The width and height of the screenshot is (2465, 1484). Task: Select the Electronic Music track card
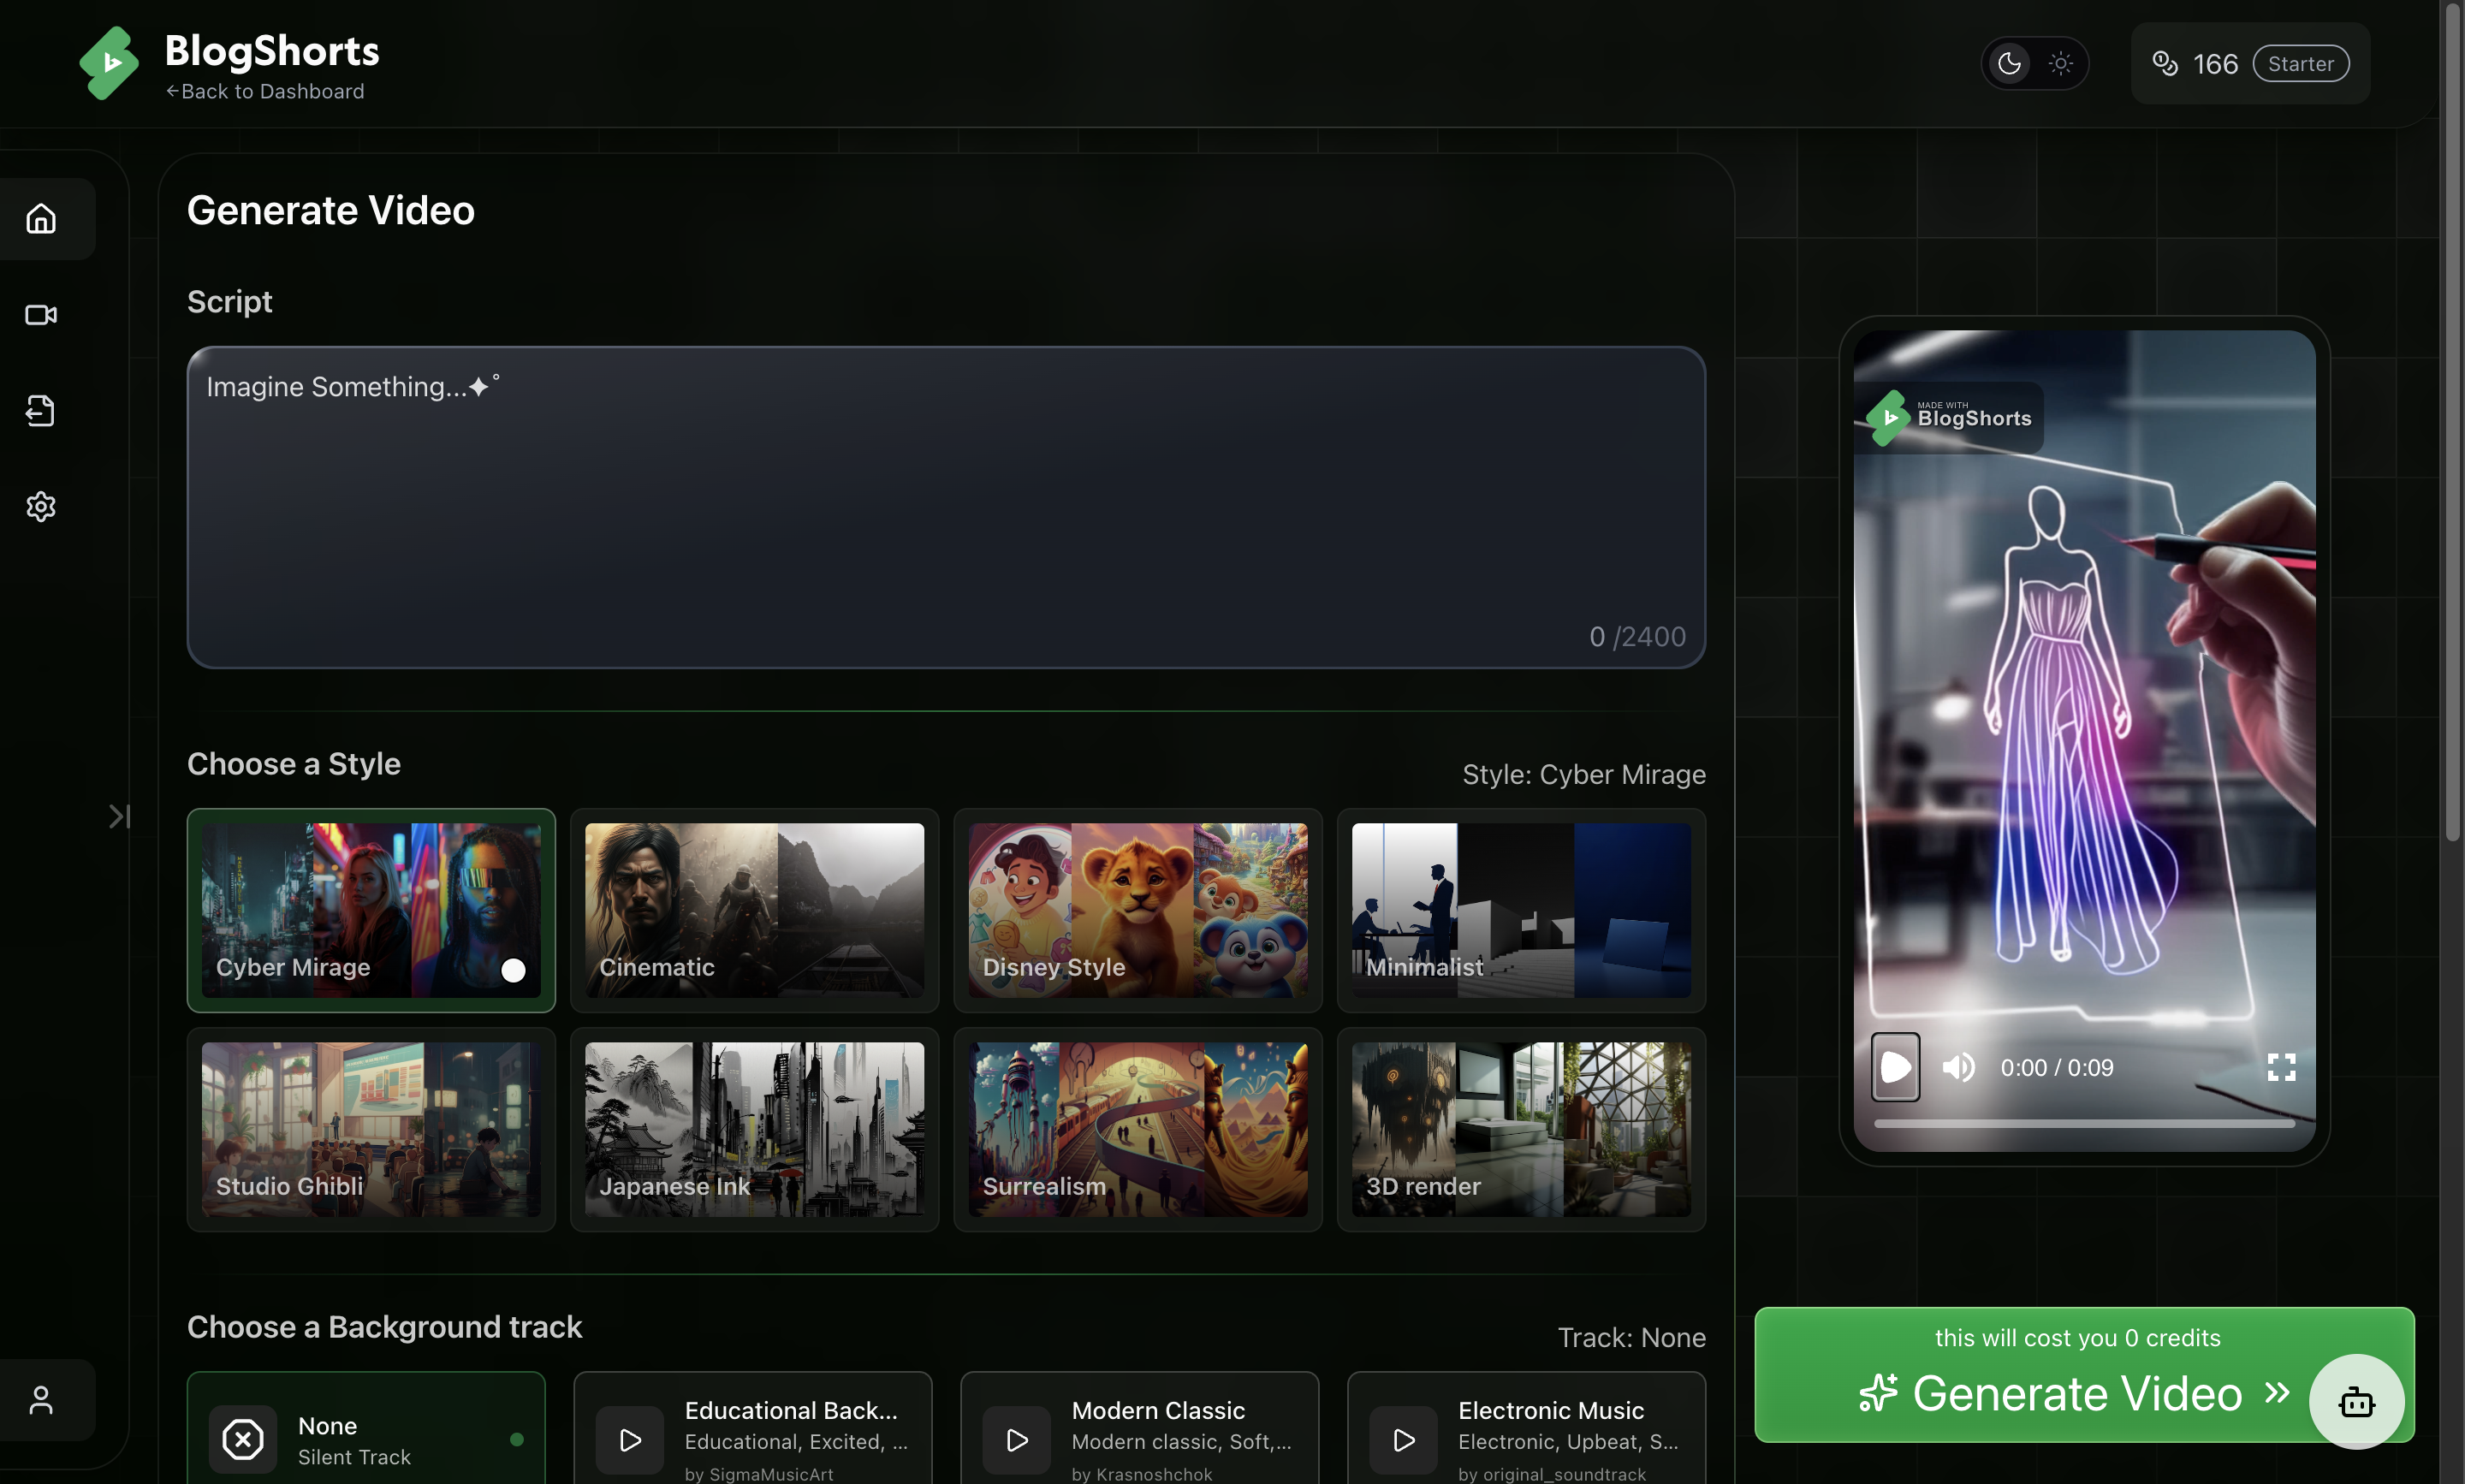[x=1526, y=1428]
